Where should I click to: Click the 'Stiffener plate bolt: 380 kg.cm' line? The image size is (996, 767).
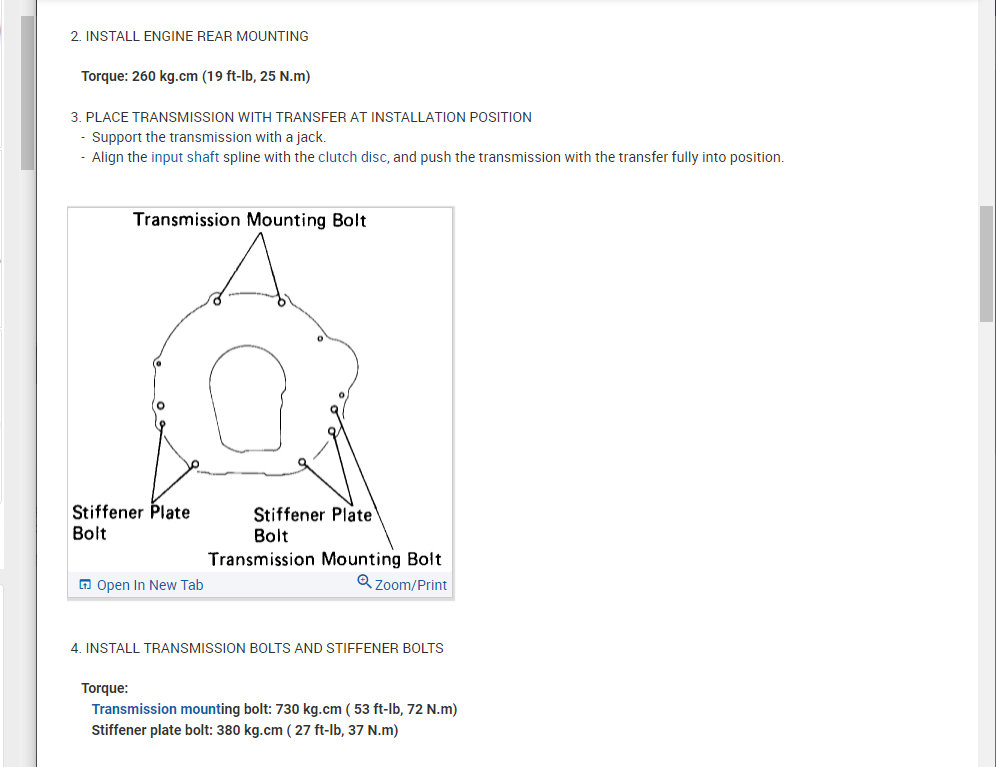pyautogui.click(x=245, y=730)
